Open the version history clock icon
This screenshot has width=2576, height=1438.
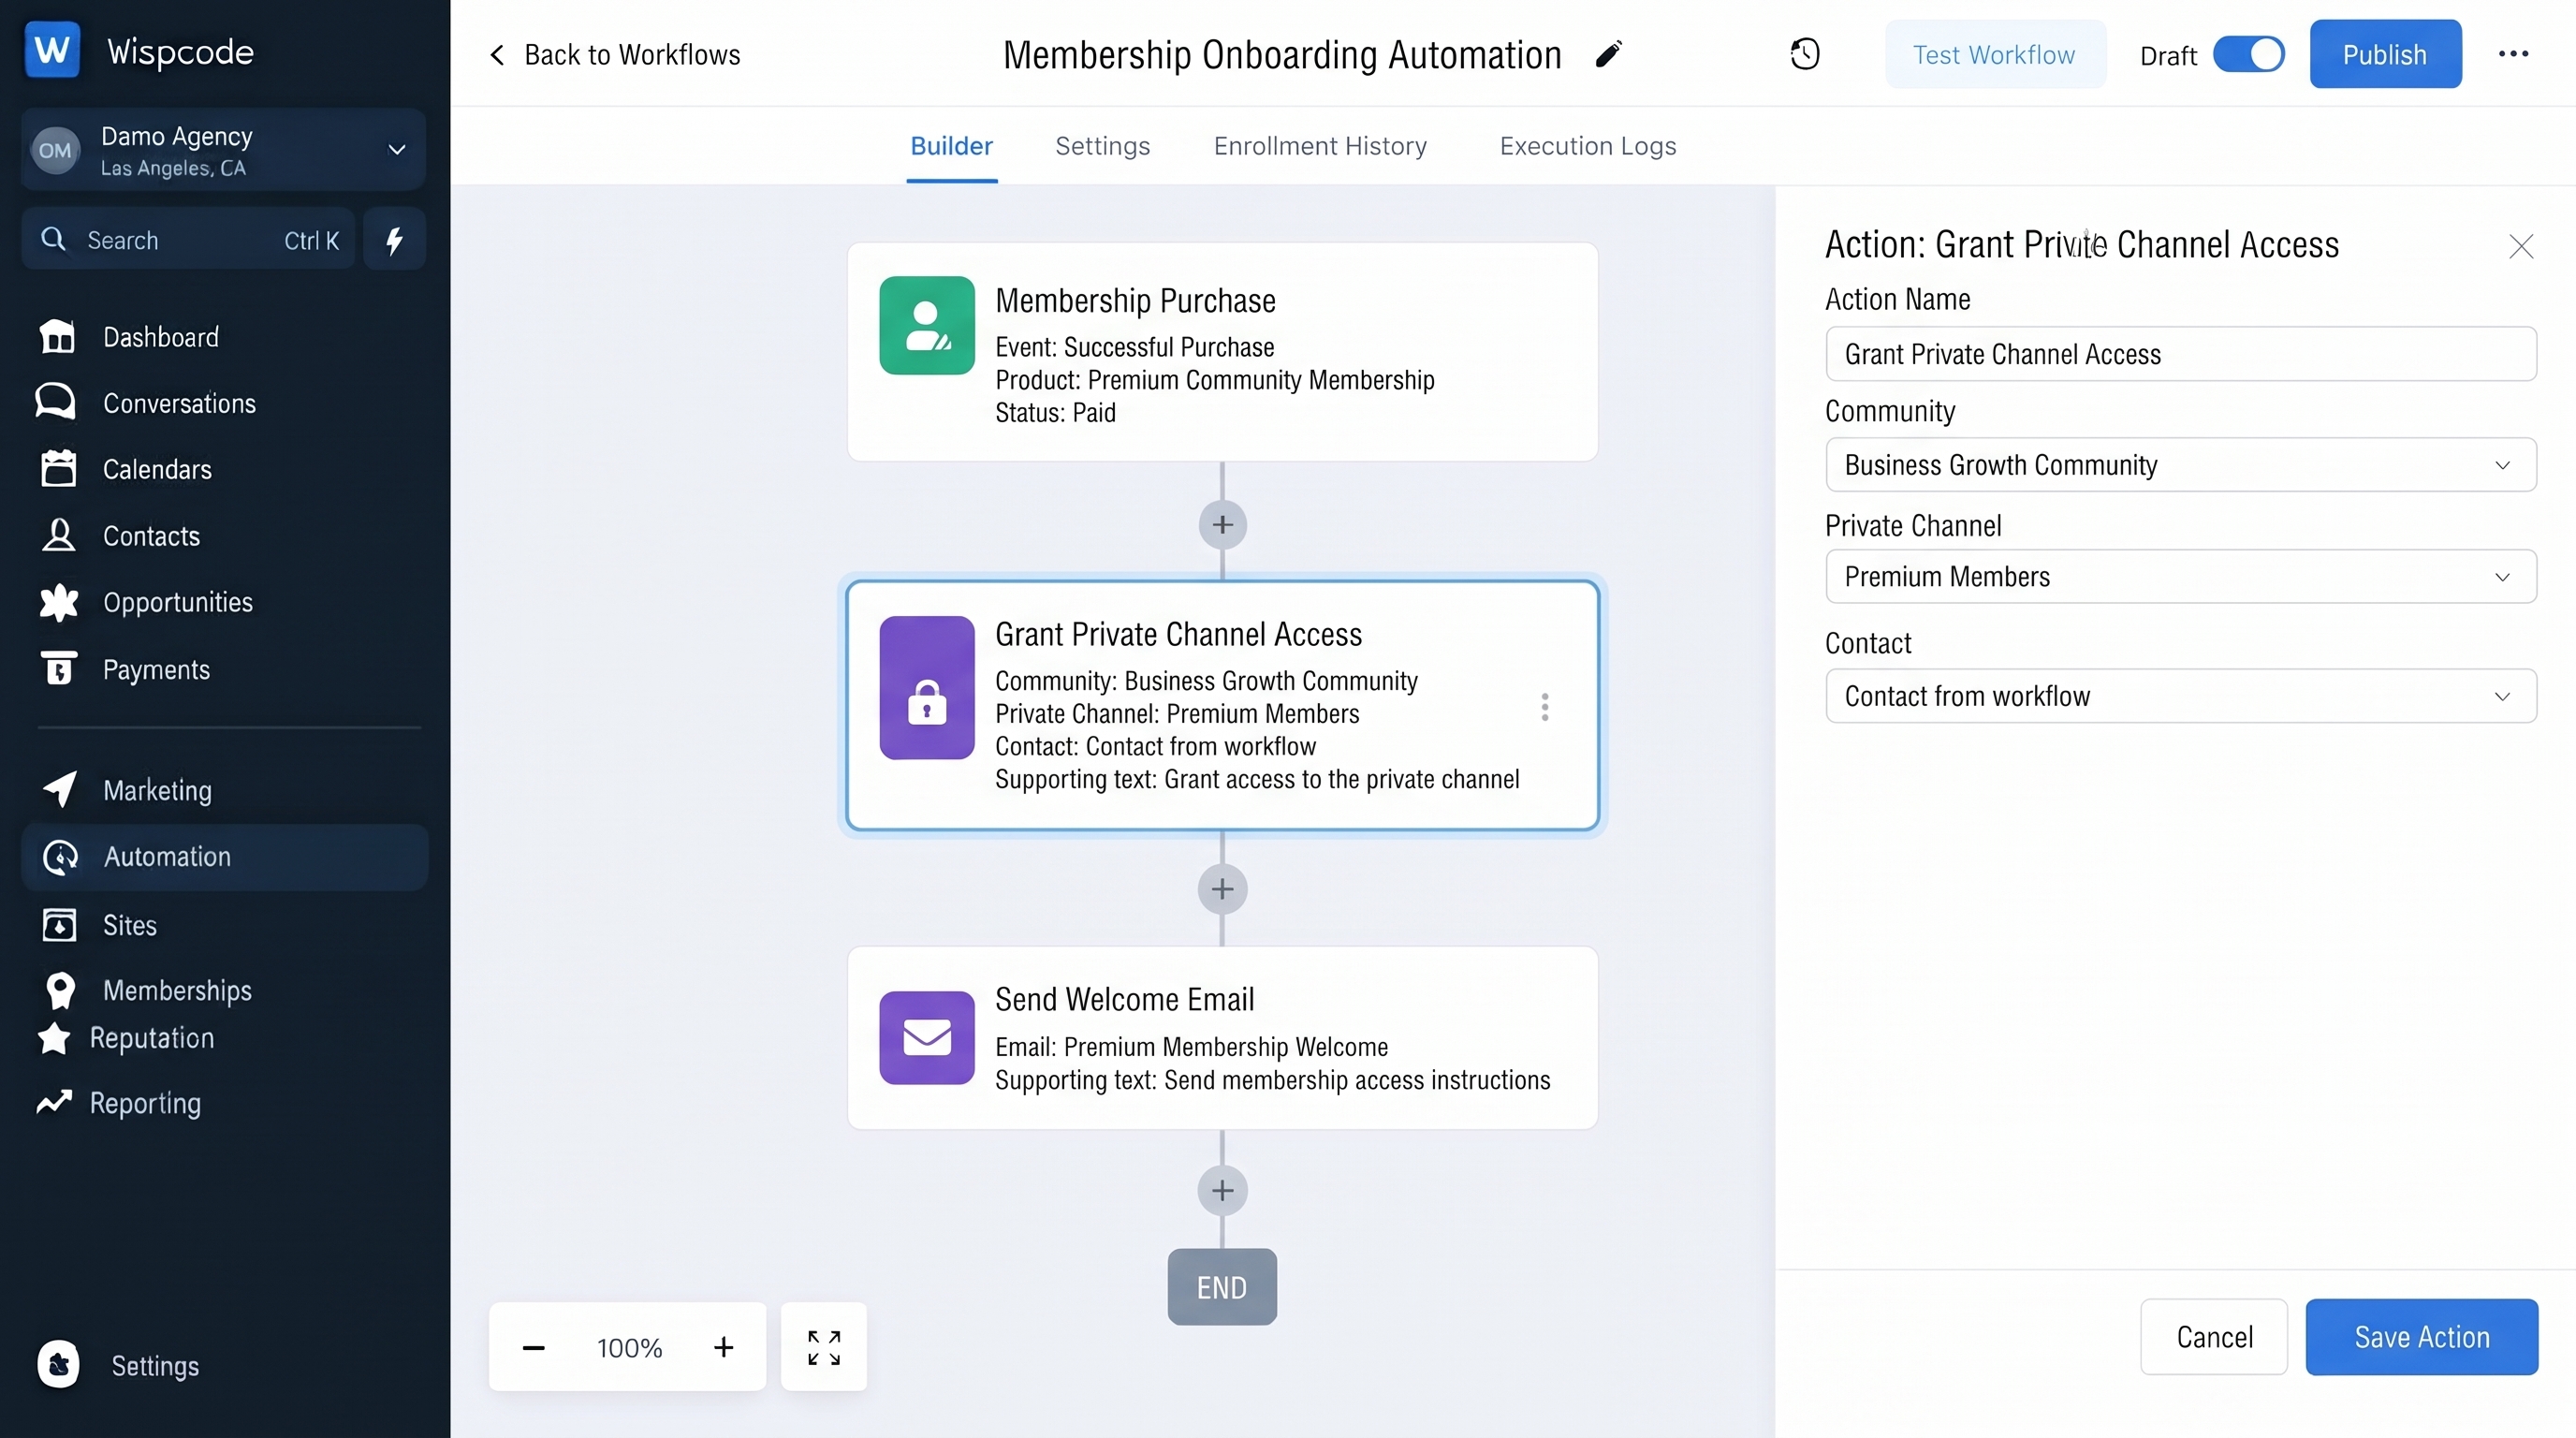point(1805,54)
